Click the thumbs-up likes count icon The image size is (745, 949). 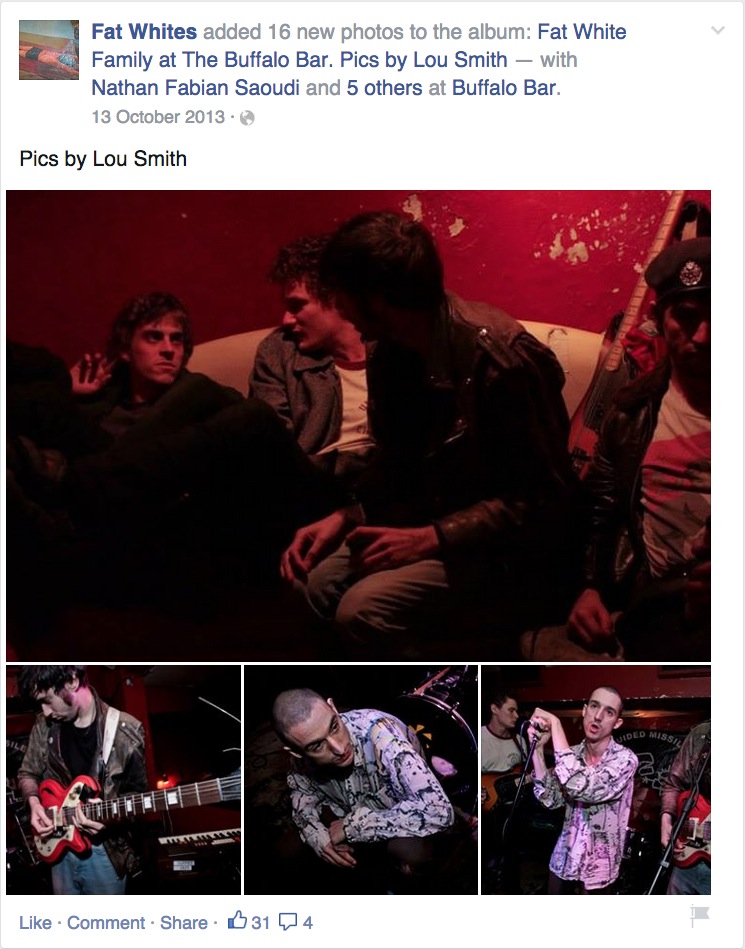coord(237,921)
